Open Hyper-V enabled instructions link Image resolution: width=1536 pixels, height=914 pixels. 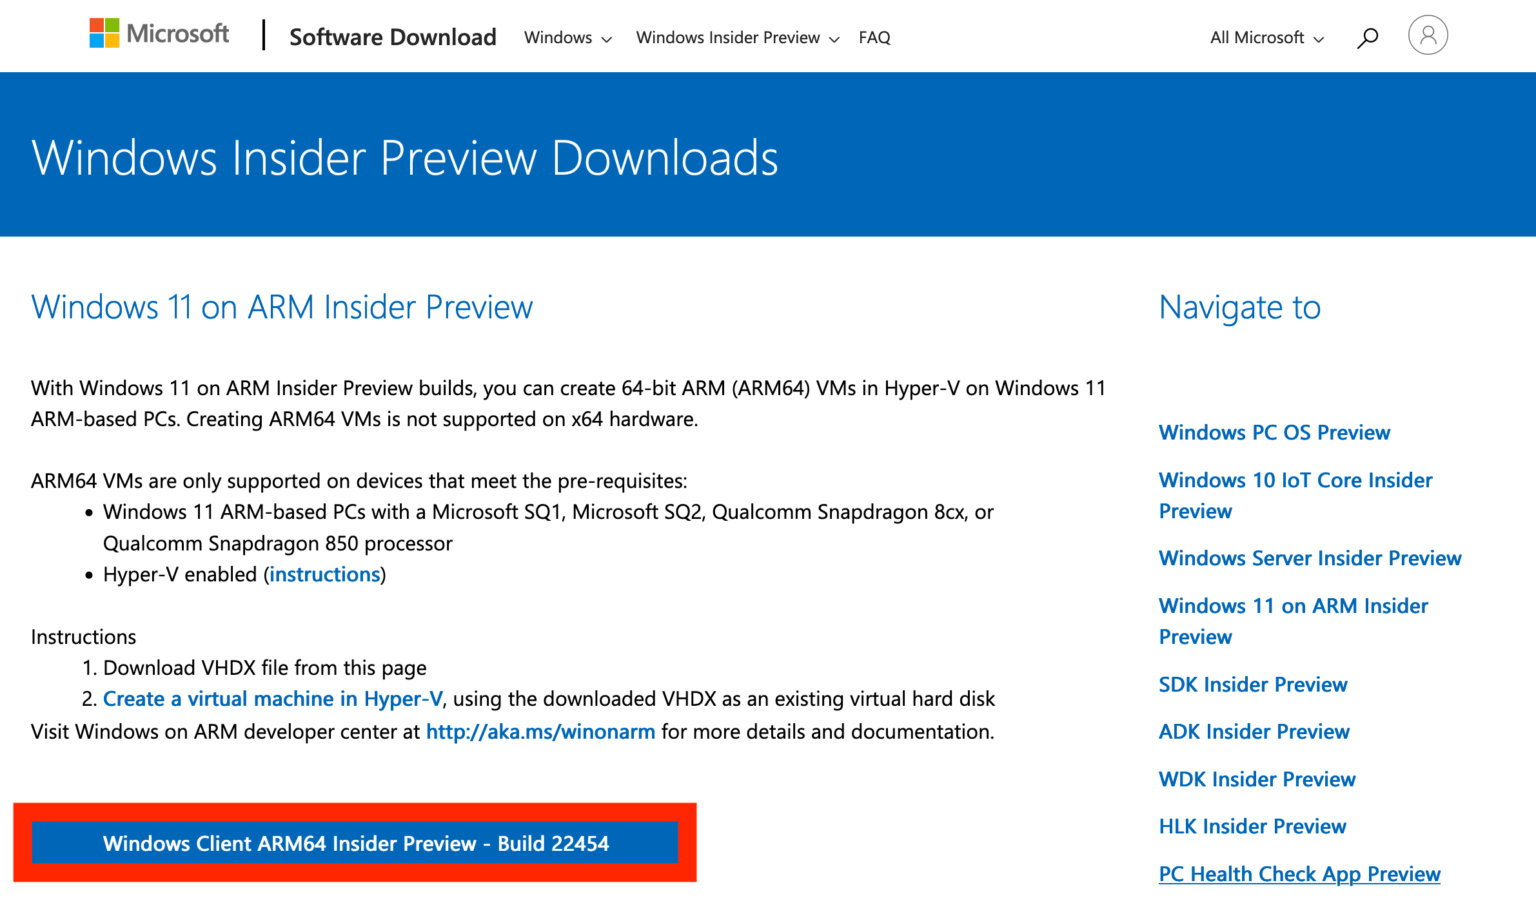click(325, 574)
